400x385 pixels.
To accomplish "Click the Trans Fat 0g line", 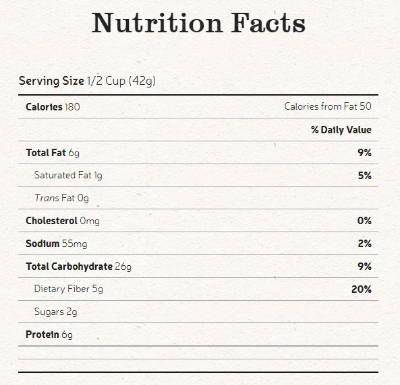I will [x=62, y=198].
